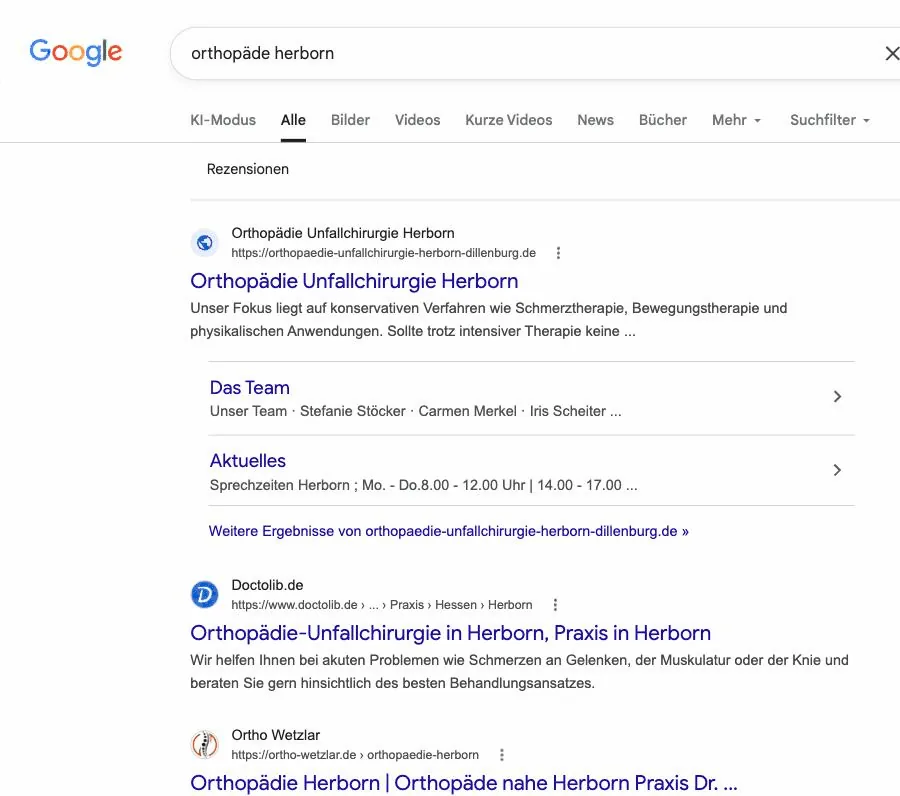This screenshot has height=796, width=900.
Task: Select the Alle tab
Action: point(293,120)
